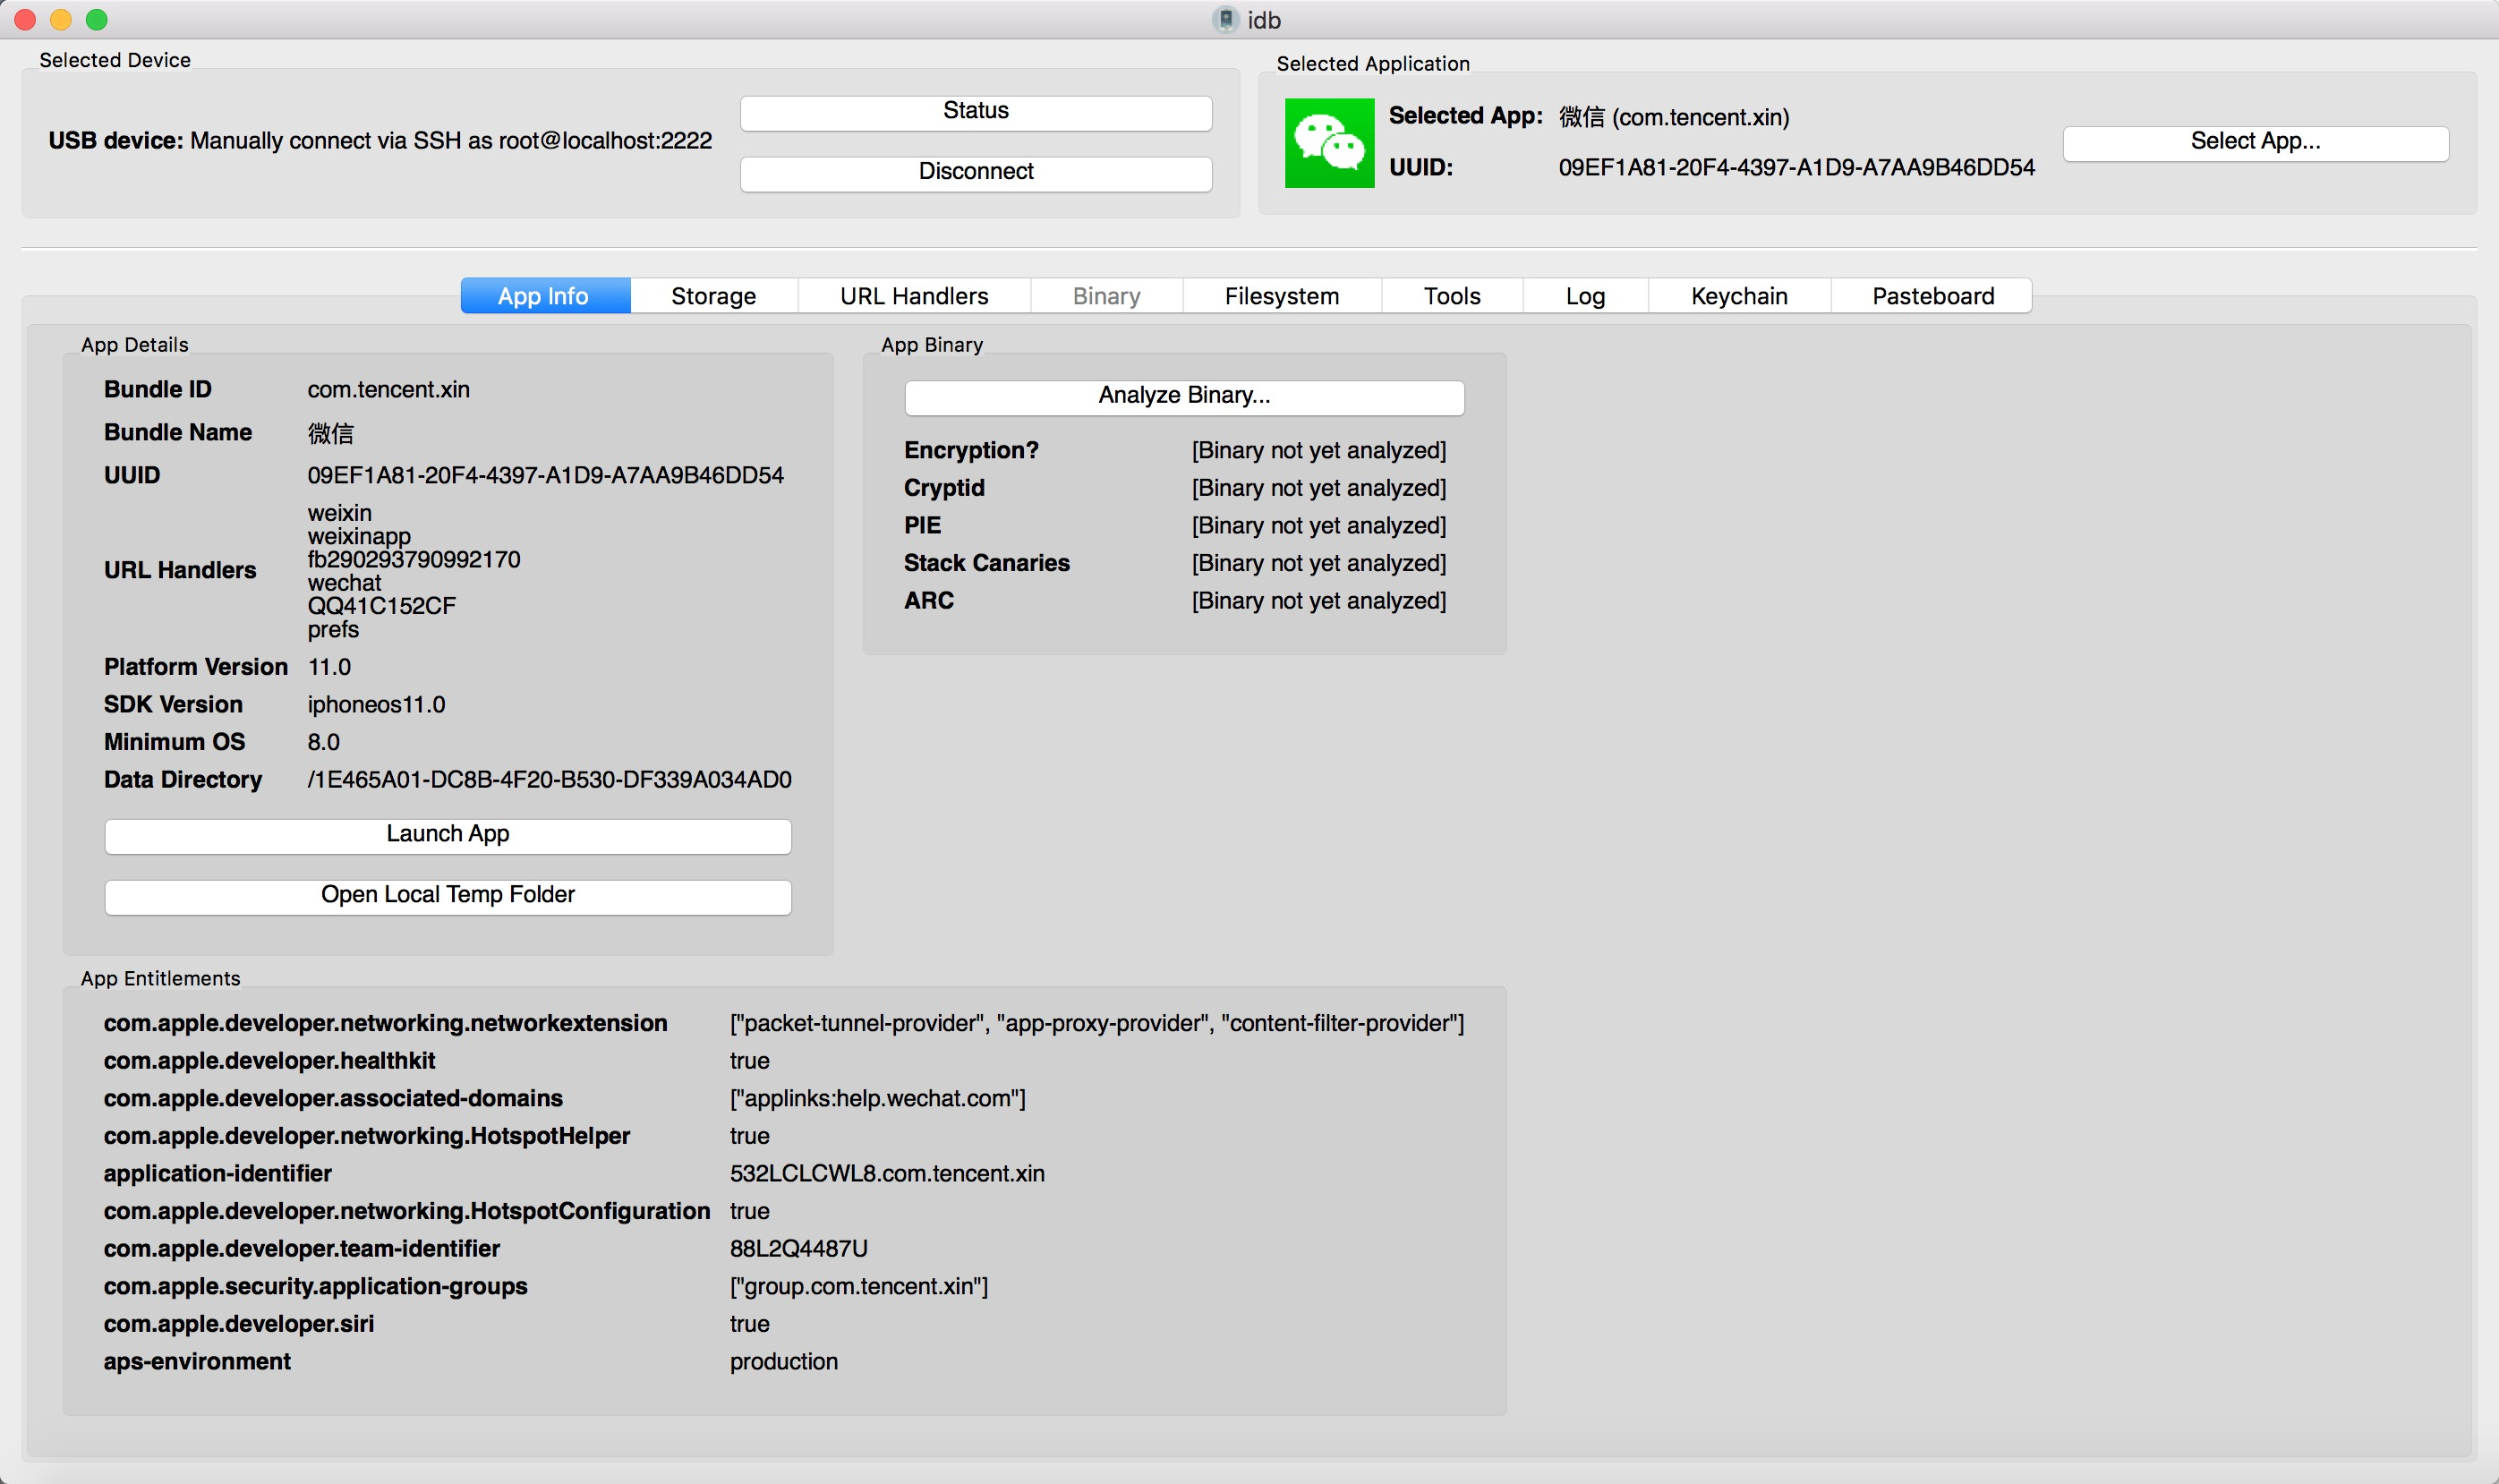Click the QQ41C152CF URL handler
The width and height of the screenshot is (2499, 1484).
click(x=381, y=606)
